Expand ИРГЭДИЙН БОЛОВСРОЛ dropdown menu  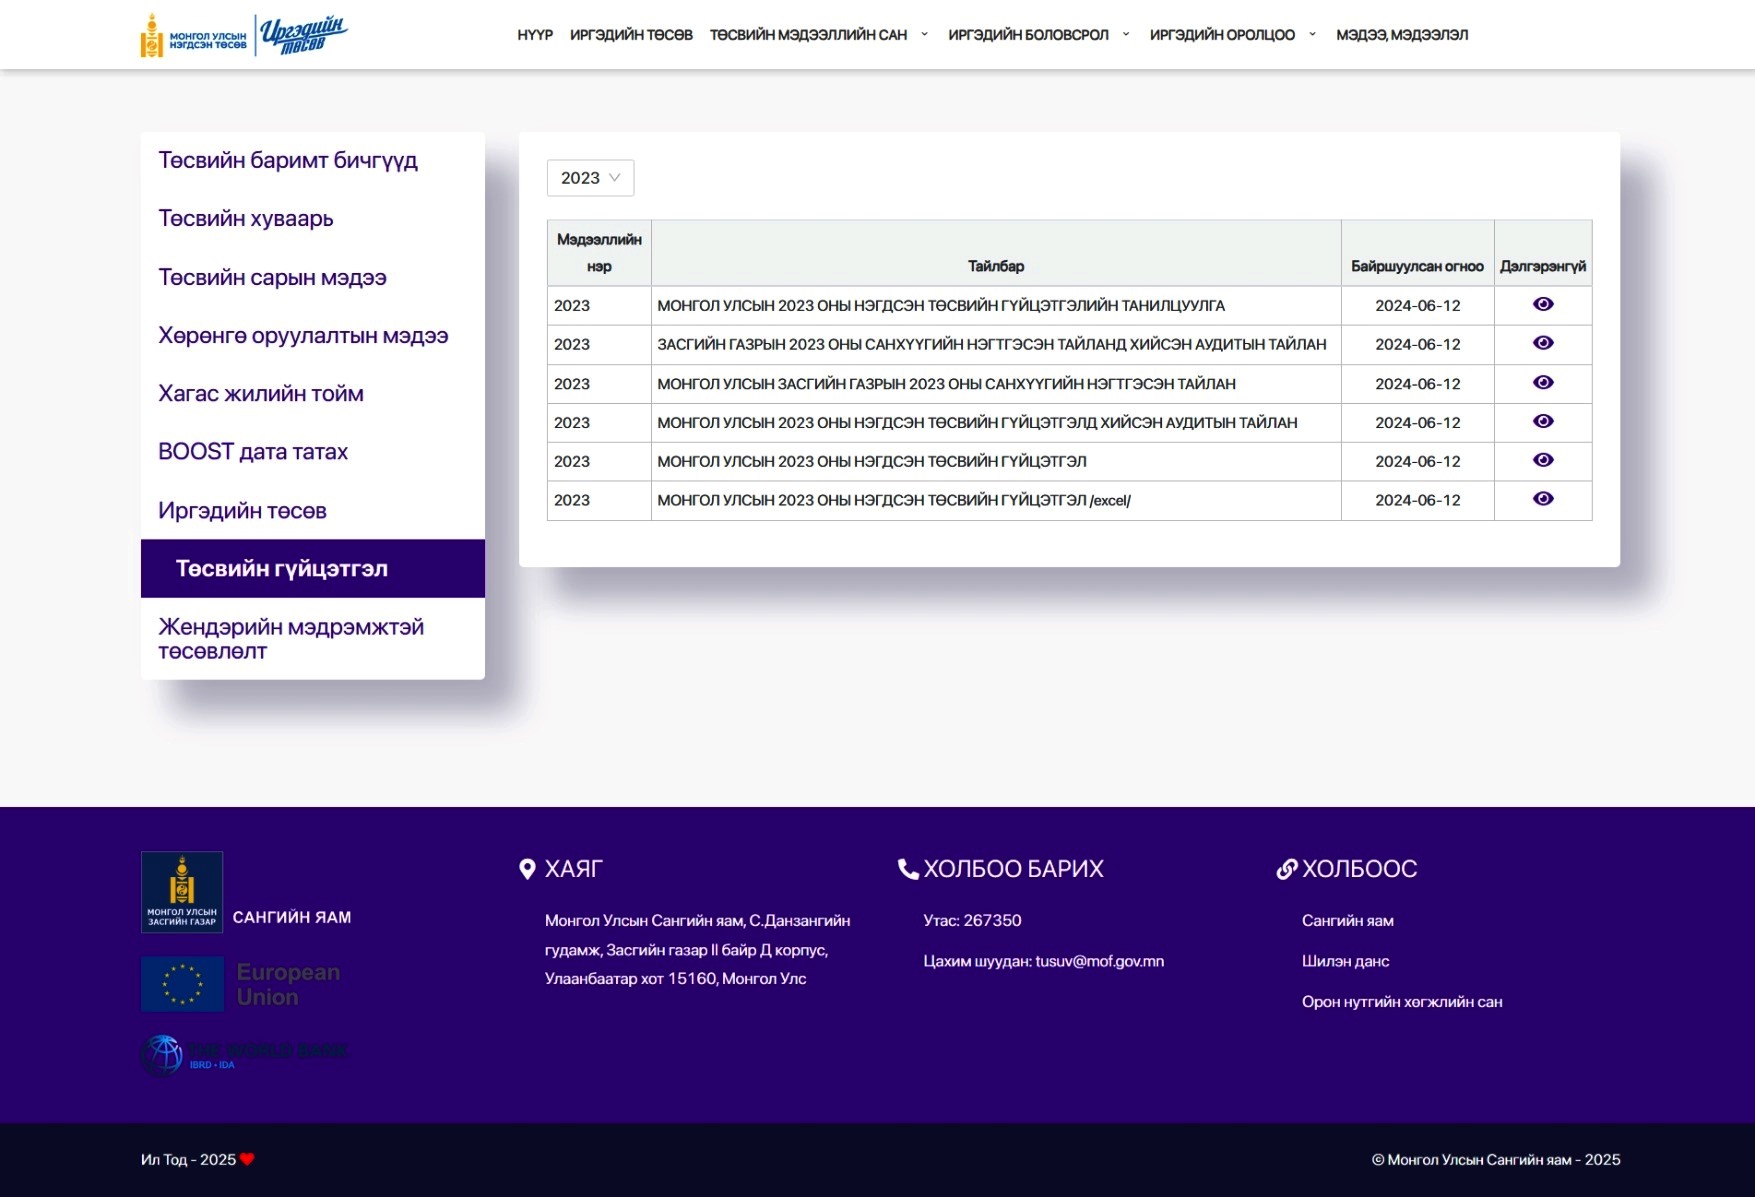(1038, 35)
